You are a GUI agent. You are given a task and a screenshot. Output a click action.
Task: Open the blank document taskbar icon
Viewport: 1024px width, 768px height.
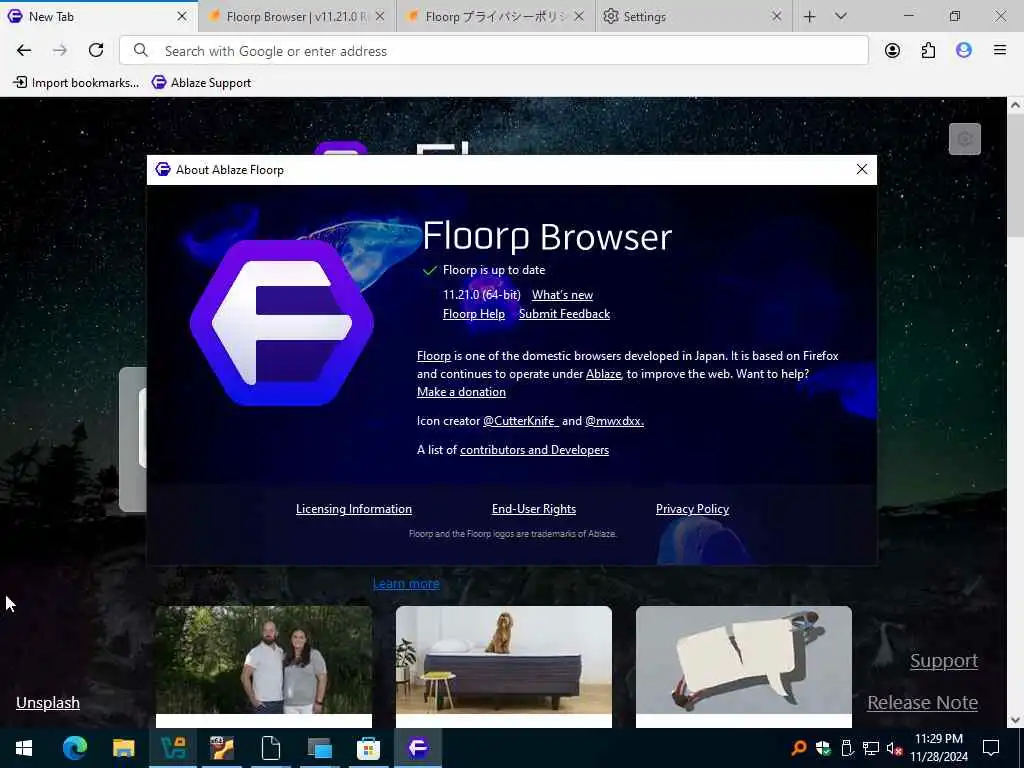click(x=270, y=748)
